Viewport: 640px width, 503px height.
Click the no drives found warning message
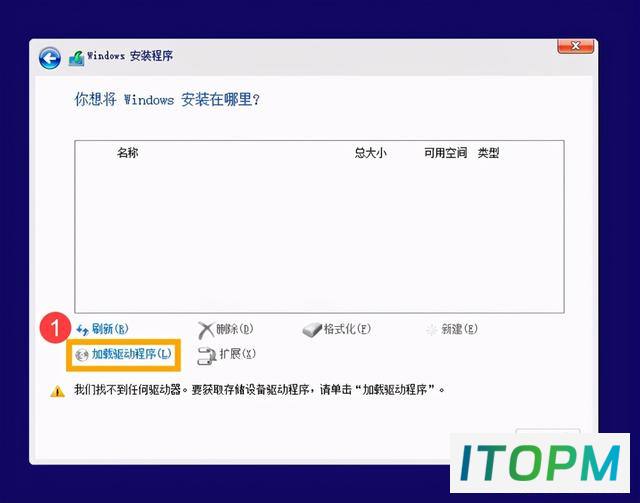(x=259, y=390)
